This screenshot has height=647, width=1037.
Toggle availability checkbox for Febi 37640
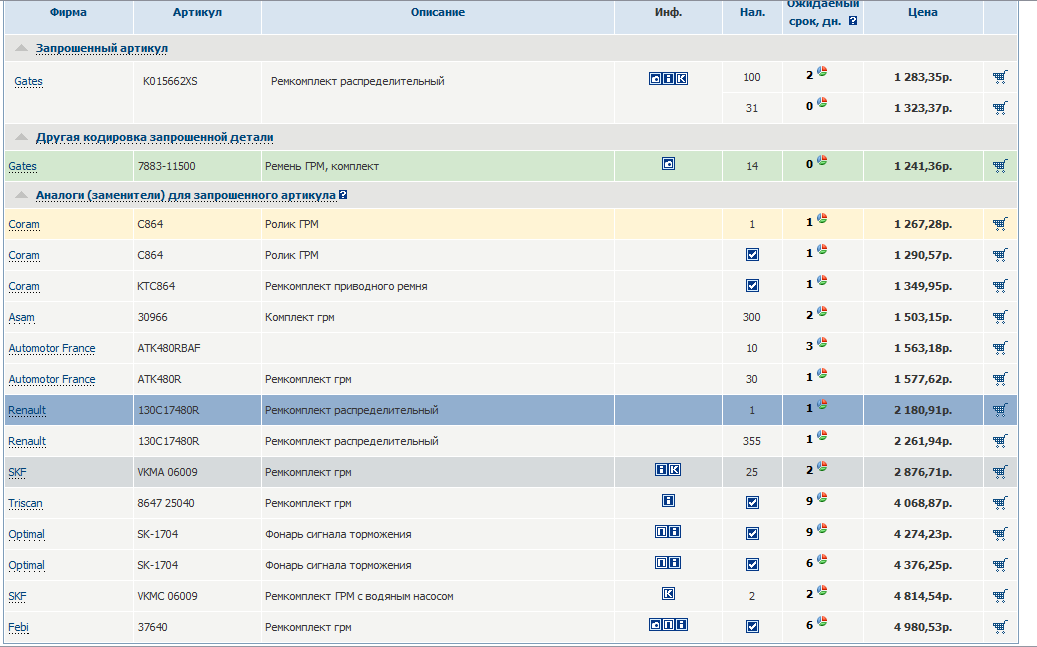(x=752, y=627)
